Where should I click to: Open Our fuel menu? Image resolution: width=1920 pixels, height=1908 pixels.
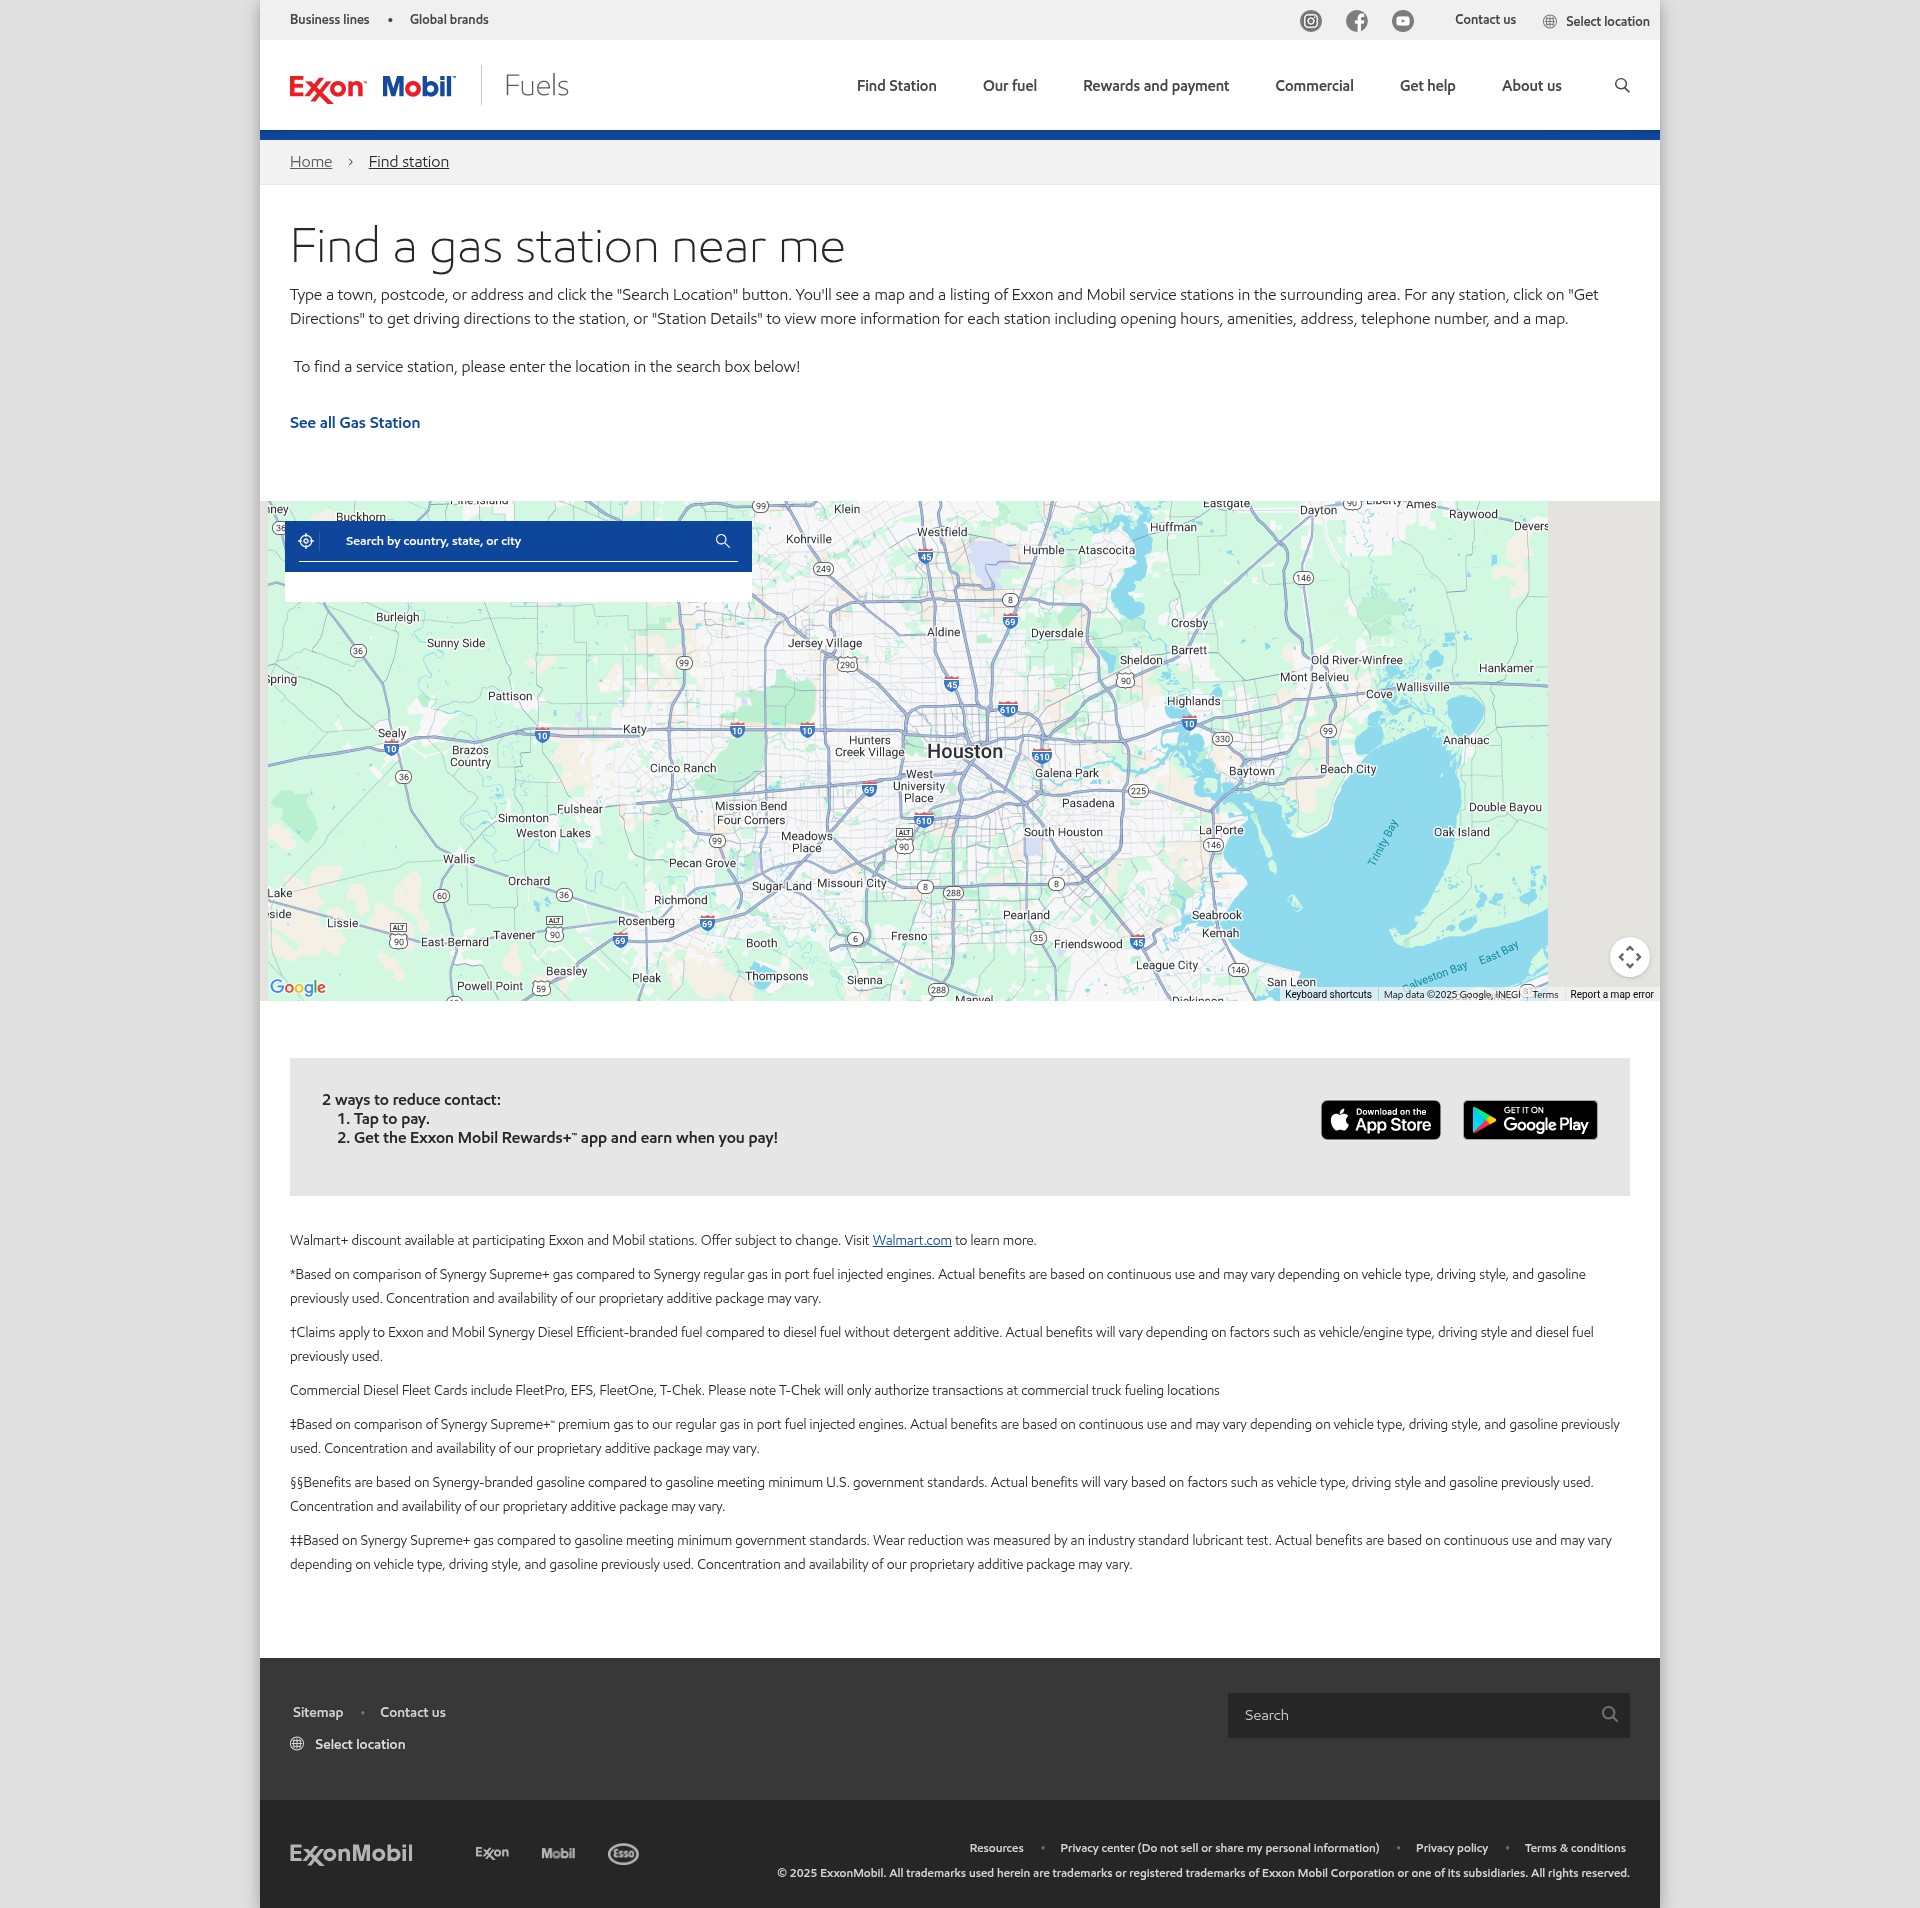pos(1009,86)
